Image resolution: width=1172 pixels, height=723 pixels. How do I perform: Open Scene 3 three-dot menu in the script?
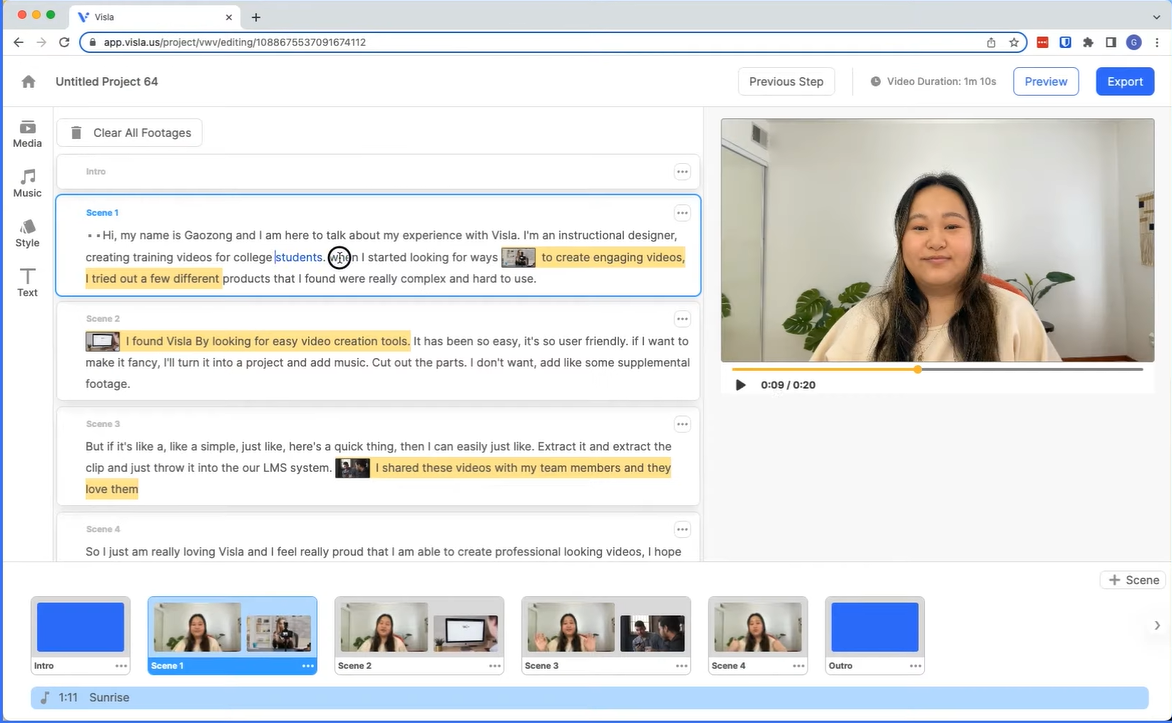(x=682, y=424)
